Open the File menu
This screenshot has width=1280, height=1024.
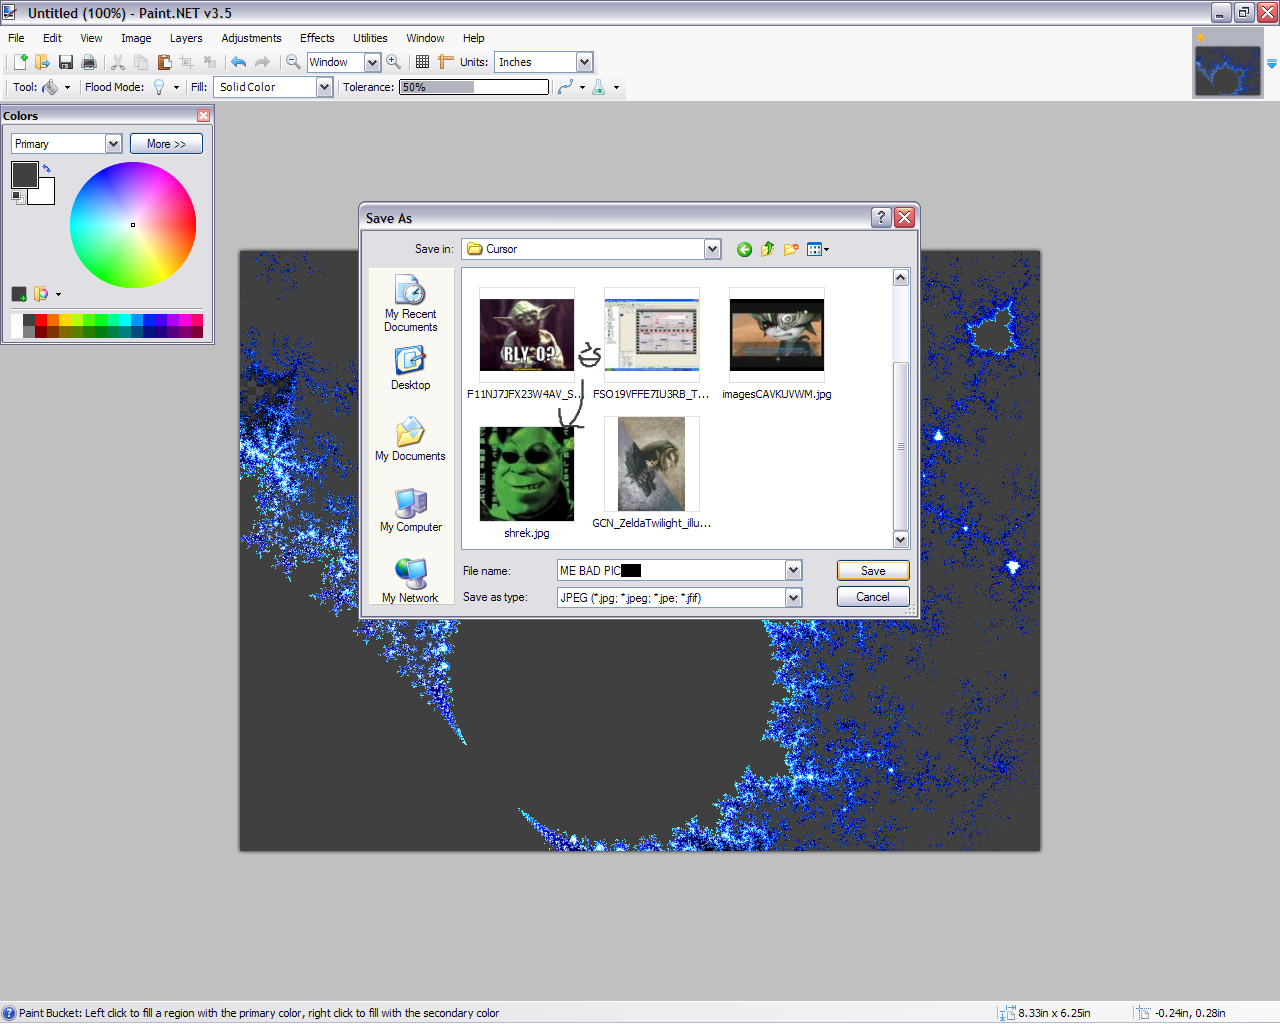(x=17, y=38)
